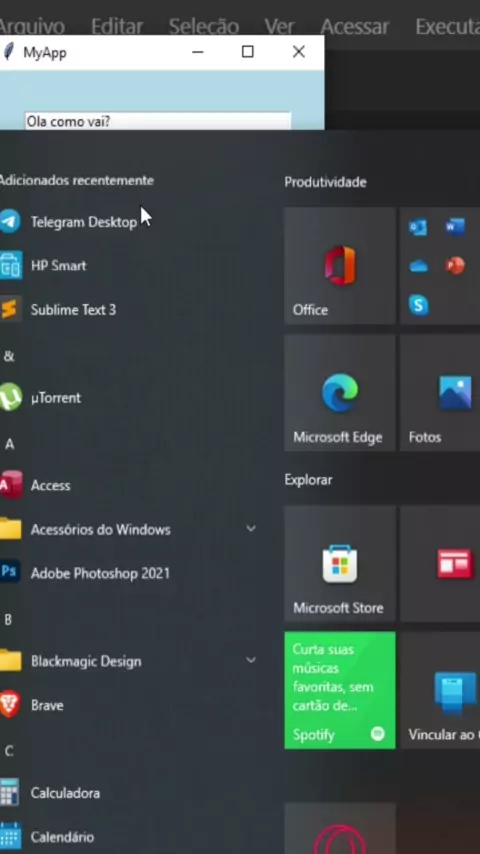This screenshot has height=854, width=480.
Task: Open the Word icon in the Produtividade tile
Action: coord(455,226)
